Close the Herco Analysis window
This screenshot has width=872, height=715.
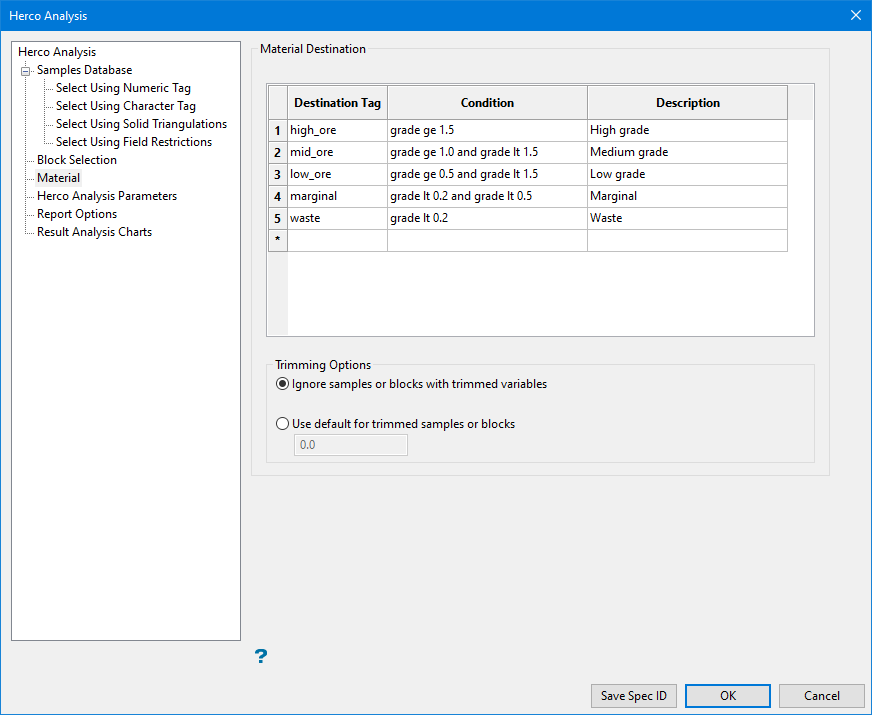coord(856,16)
